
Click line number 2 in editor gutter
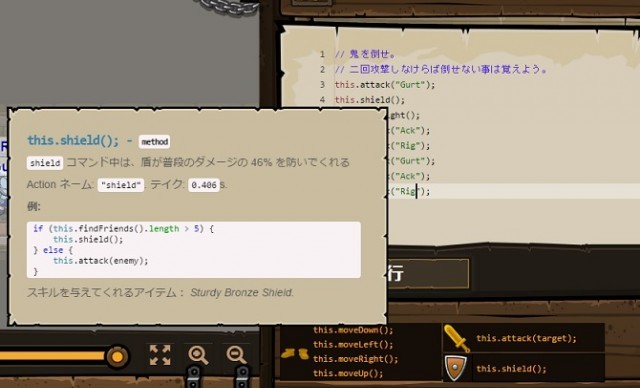(x=322, y=69)
